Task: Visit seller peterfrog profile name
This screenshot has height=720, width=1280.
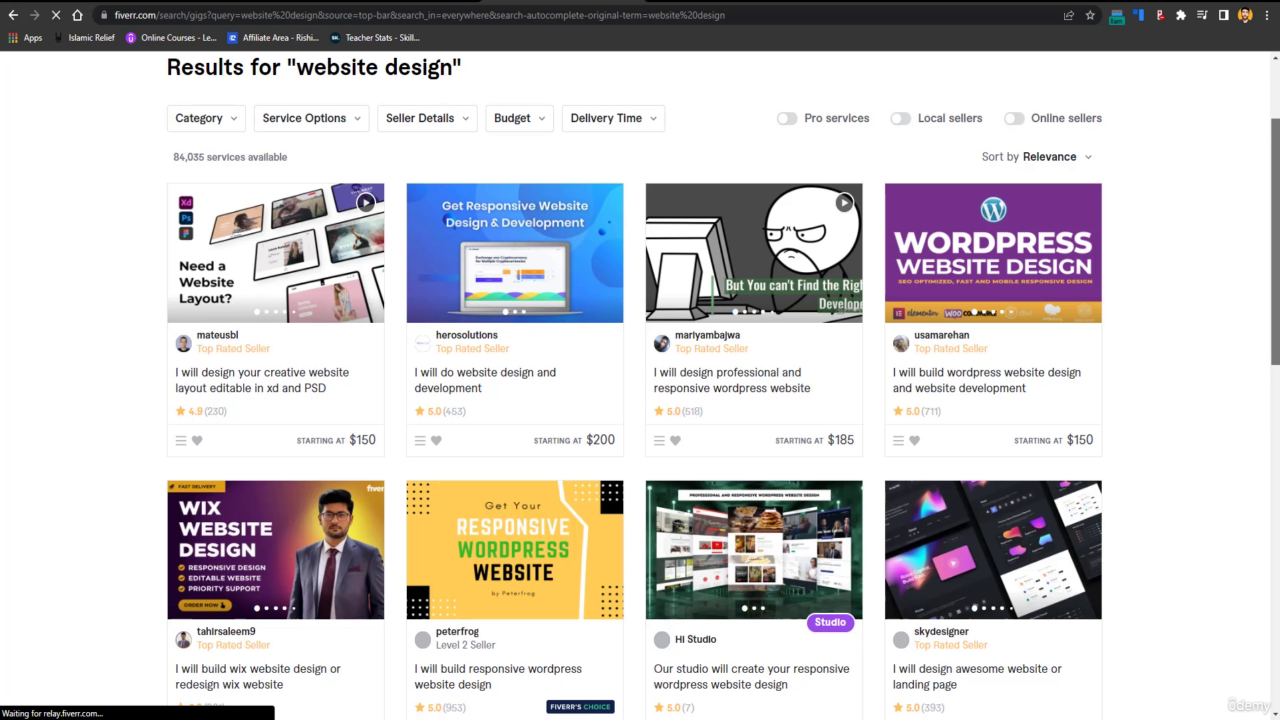Action: click(x=457, y=632)
